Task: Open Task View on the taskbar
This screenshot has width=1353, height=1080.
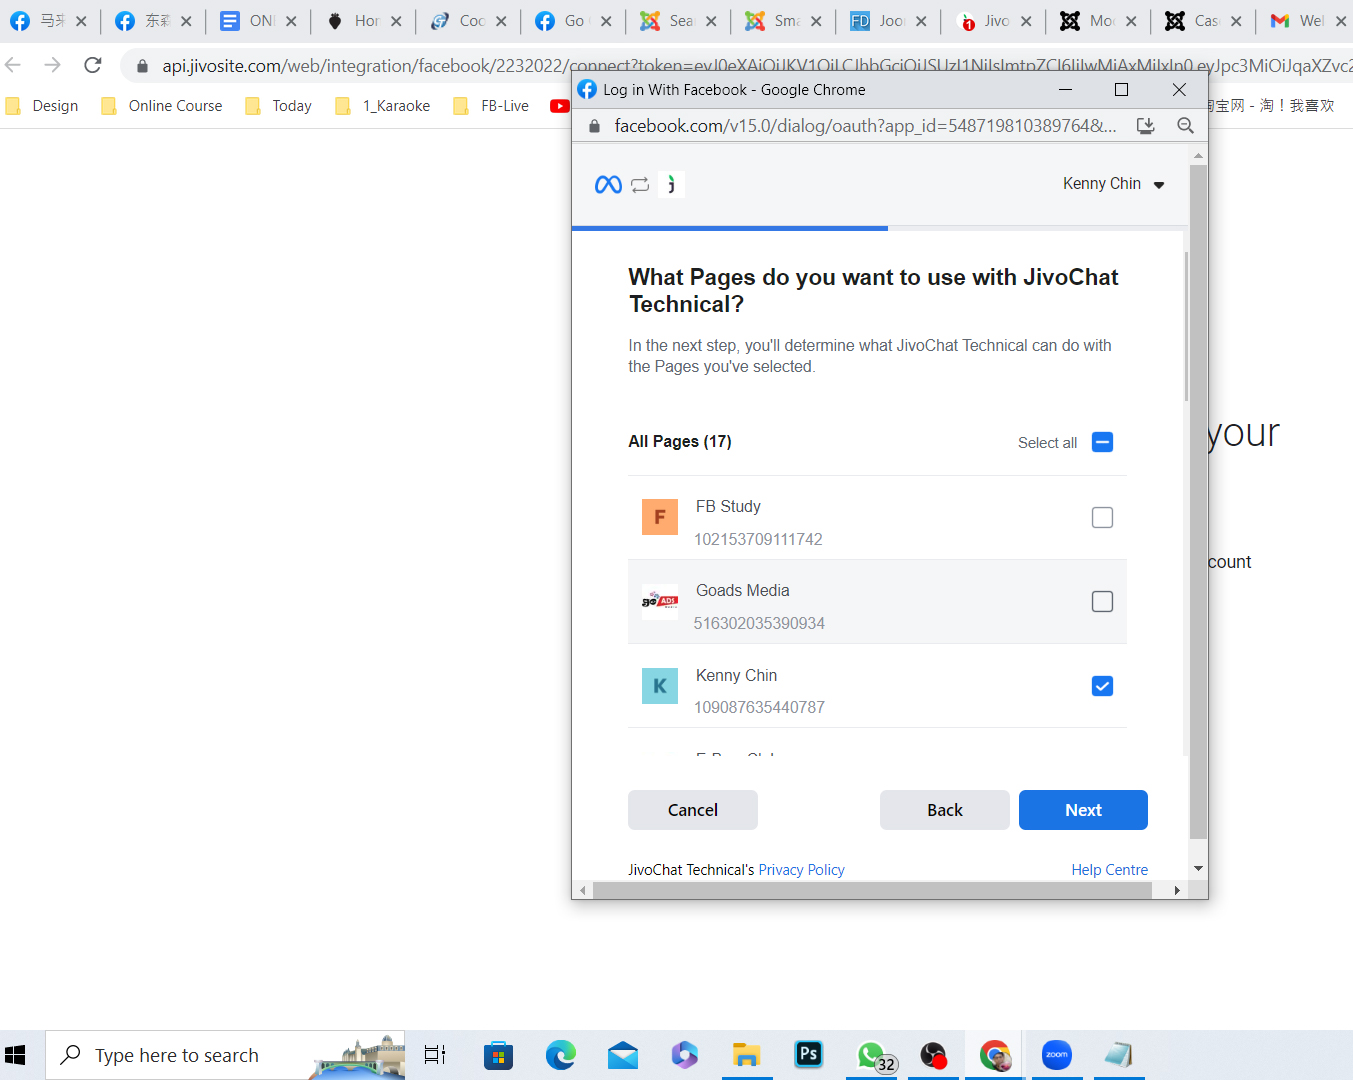Action: coord(435,1055)
